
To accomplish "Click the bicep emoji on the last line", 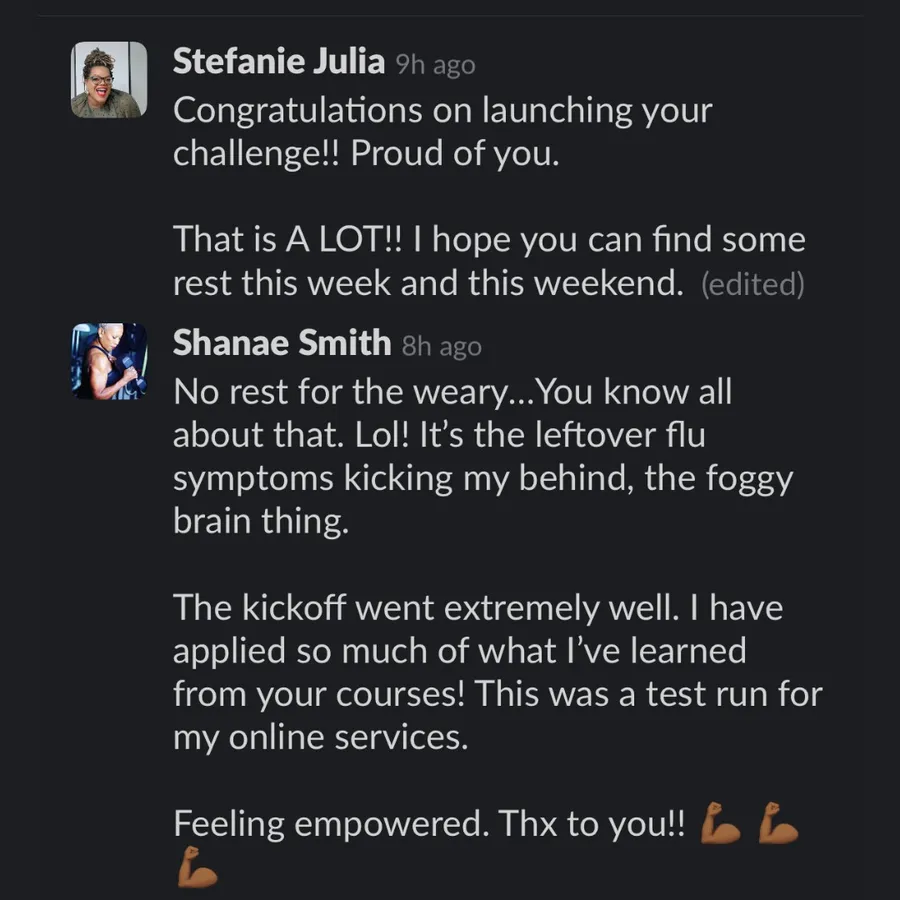I will point(197,867).
